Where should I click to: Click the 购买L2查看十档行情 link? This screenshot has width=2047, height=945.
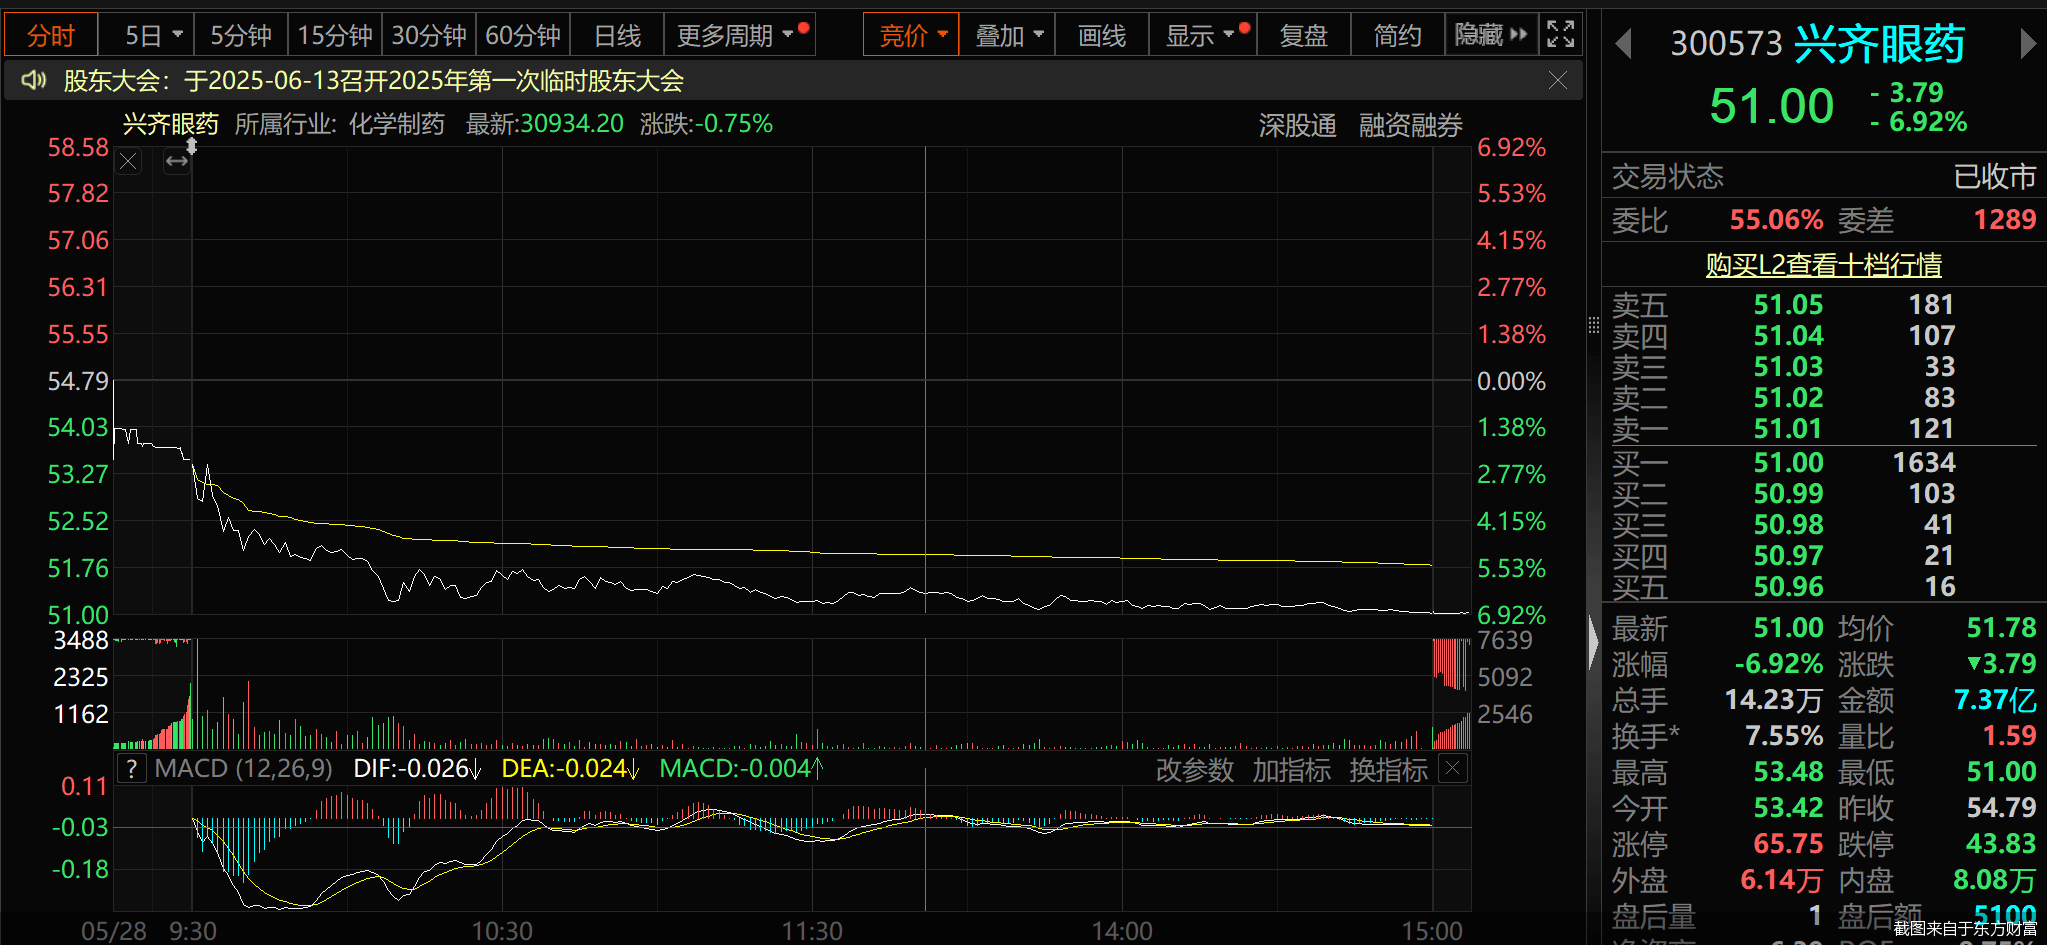tap(1823, 265)
